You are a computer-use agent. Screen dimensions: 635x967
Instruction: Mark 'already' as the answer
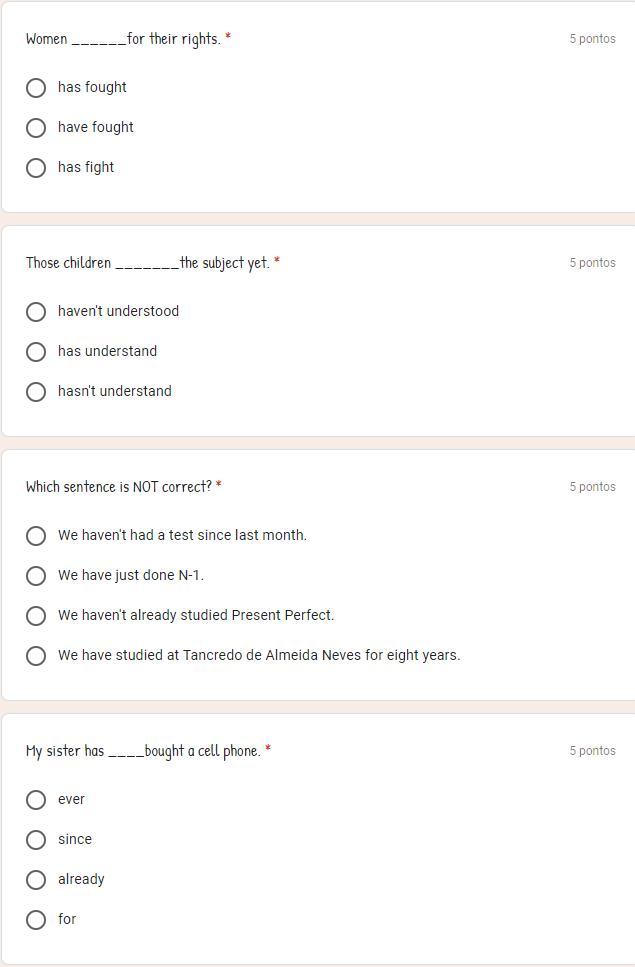pos(36,880)
